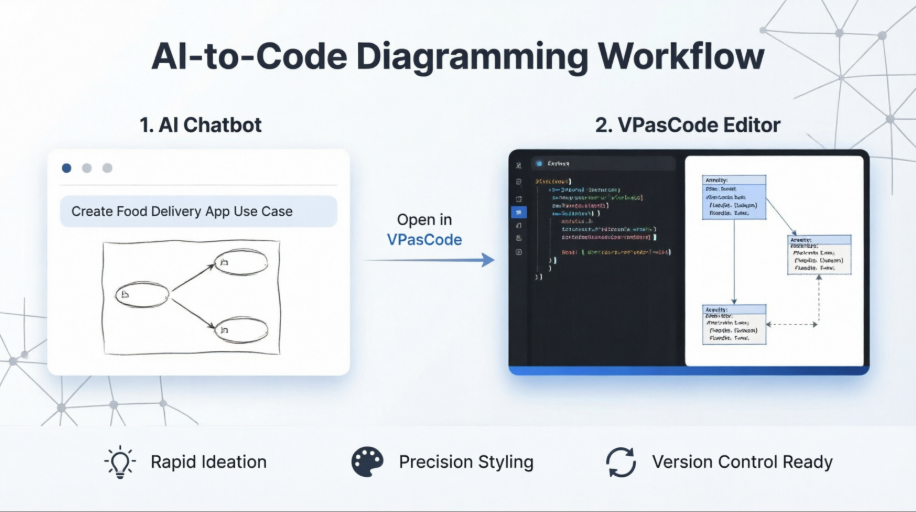Select the right-side class box in the diagram preview
The width and height of the screenshot is (916, 512).
tap(819, 255)
